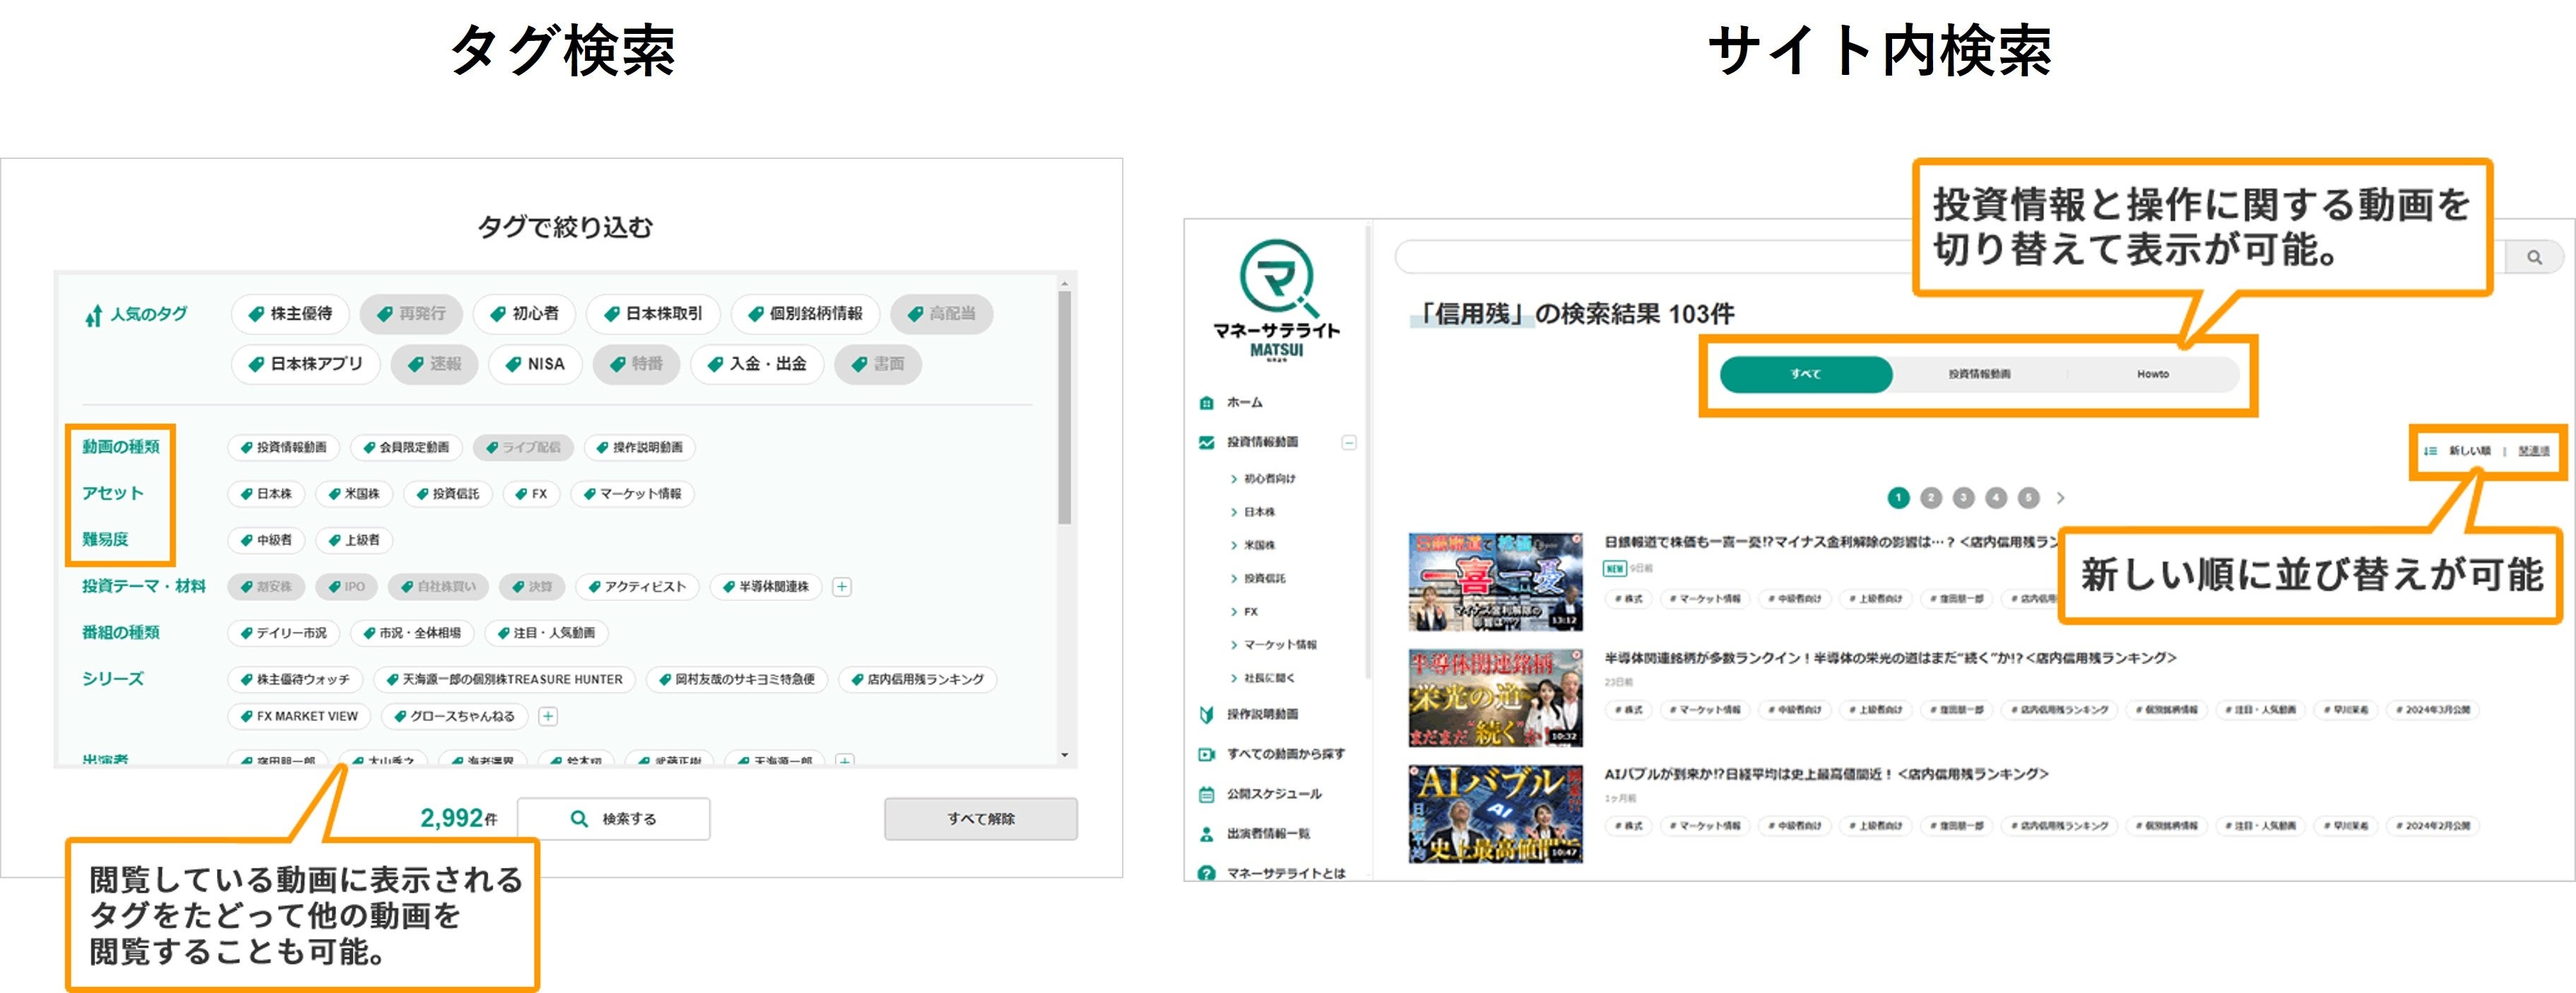The width and height of the screenshot is (2576, 993).
Task: Expand more 投資テーマ・材料 tags with plus
Action: pyautogui.click(x=842, y=587)
